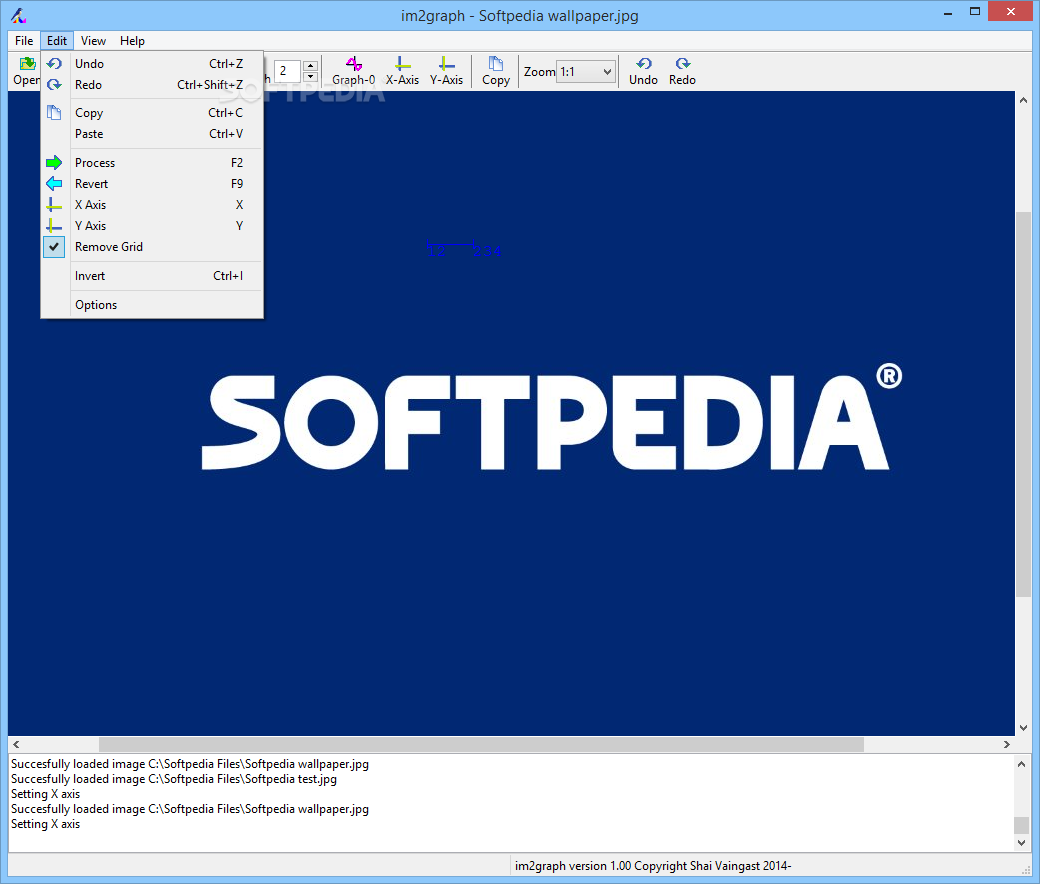This screenshot has width=1040, height=884.
Task: Click the image vertical scrollbar thumb
Action: [x=1023, y=403]
